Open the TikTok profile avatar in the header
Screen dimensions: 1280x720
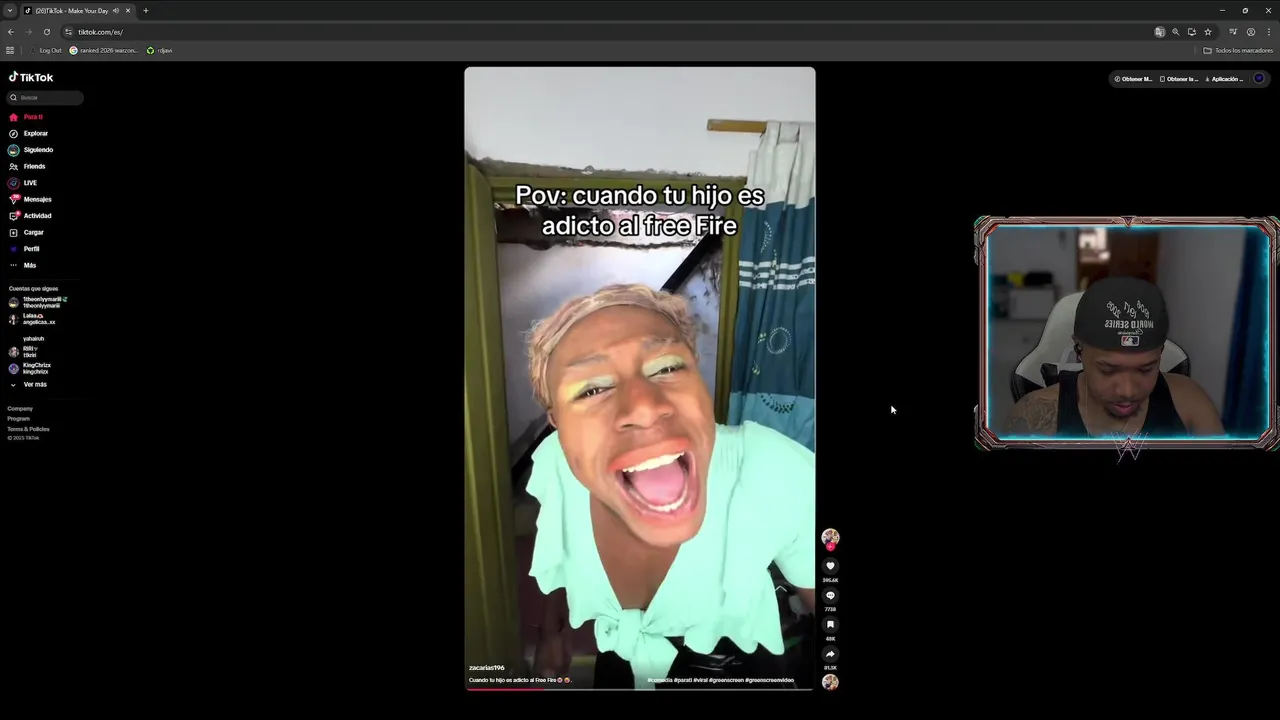point(1259,79)
